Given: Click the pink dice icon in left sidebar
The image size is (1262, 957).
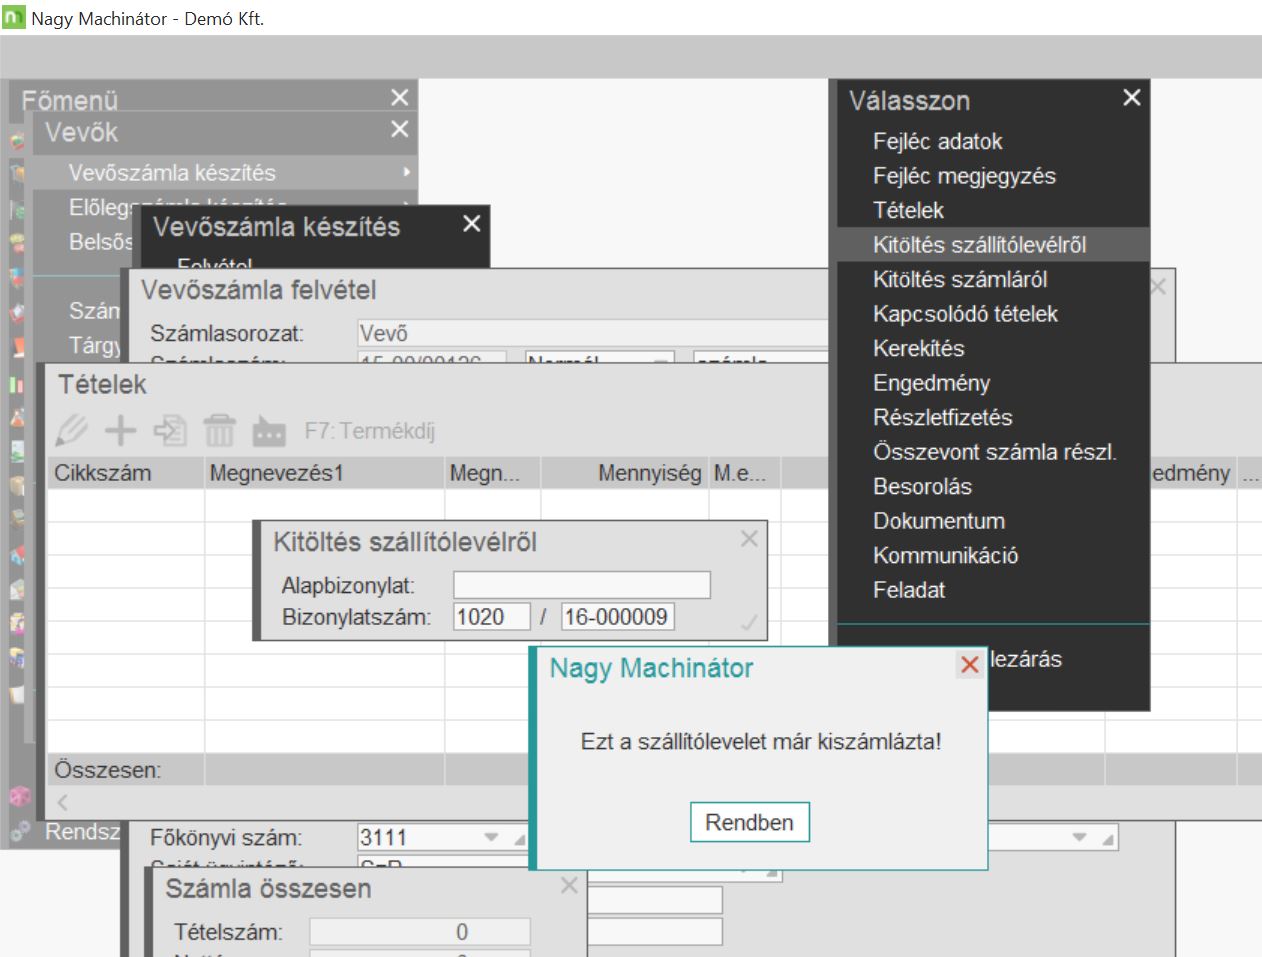Looking at the screenshot, I should pyautogui.click(x=20, y=796).
